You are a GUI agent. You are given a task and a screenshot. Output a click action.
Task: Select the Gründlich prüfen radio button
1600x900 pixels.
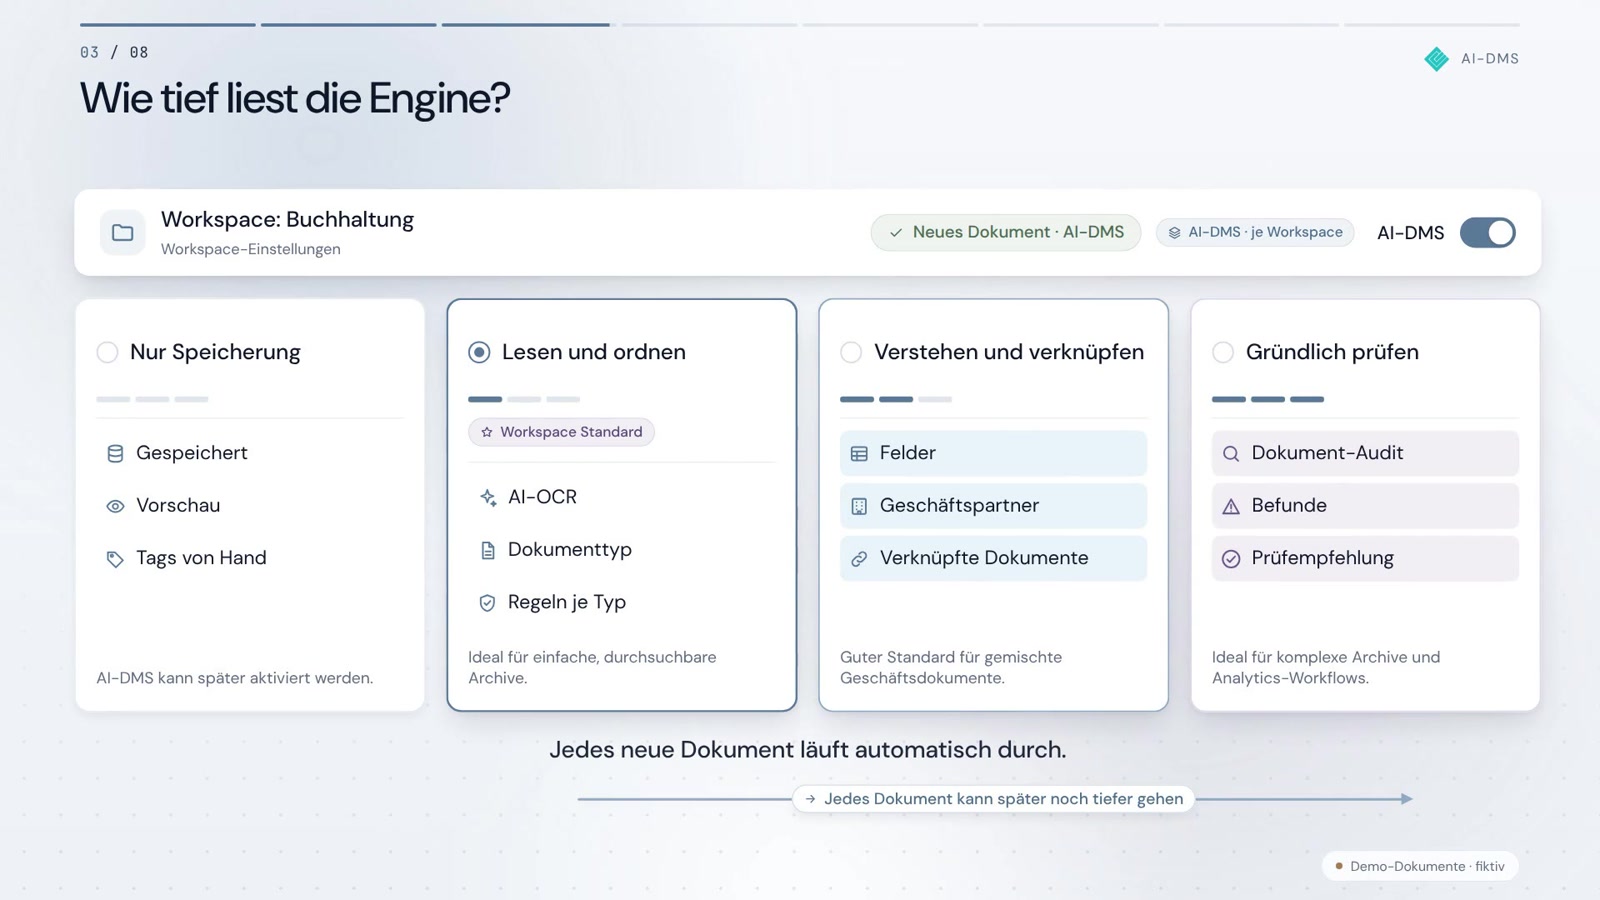[1223, 352]
